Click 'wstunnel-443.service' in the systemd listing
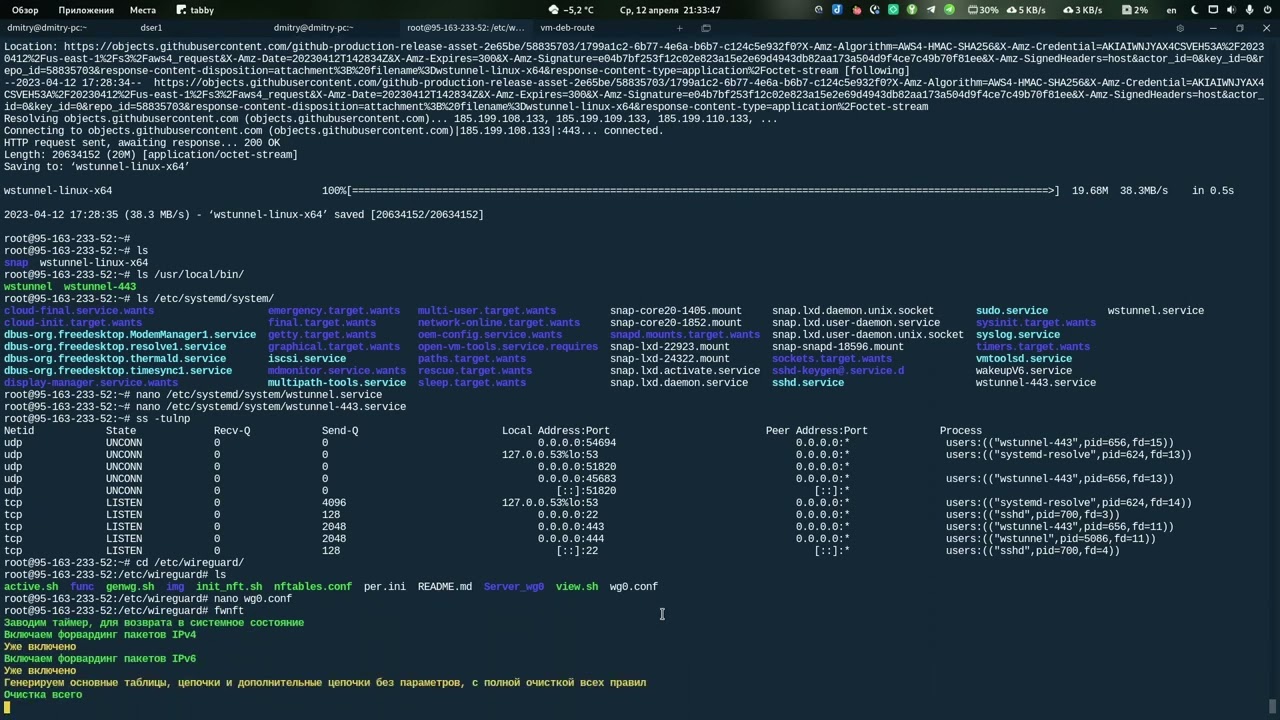Viewport: 1280px width, 720px height. (x=1036, y=382)
